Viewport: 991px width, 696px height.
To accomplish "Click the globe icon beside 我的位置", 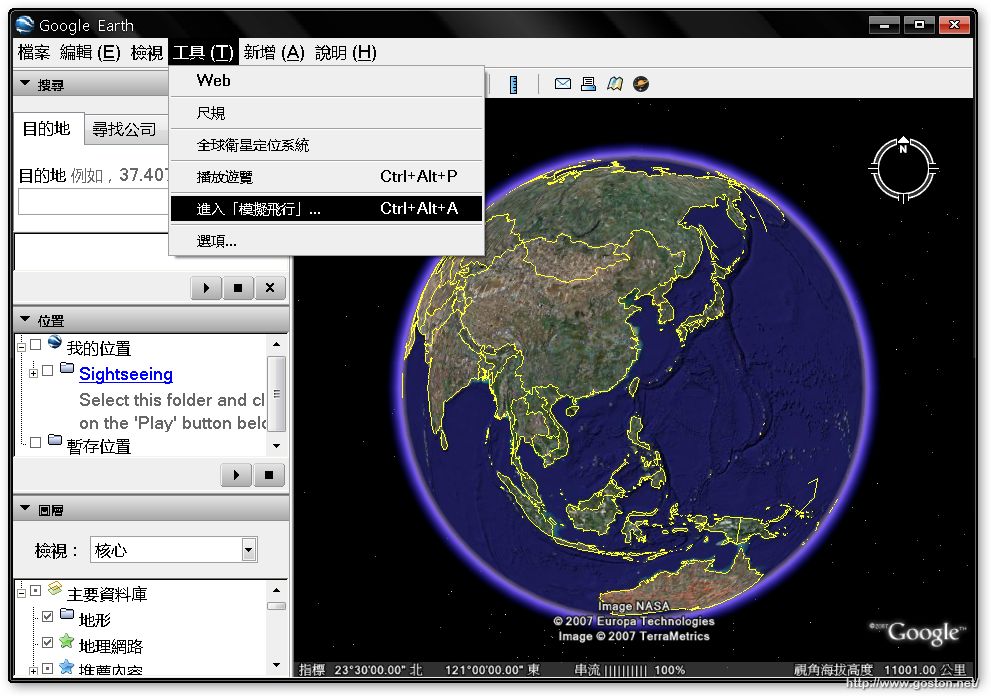I will coord(55,342).
